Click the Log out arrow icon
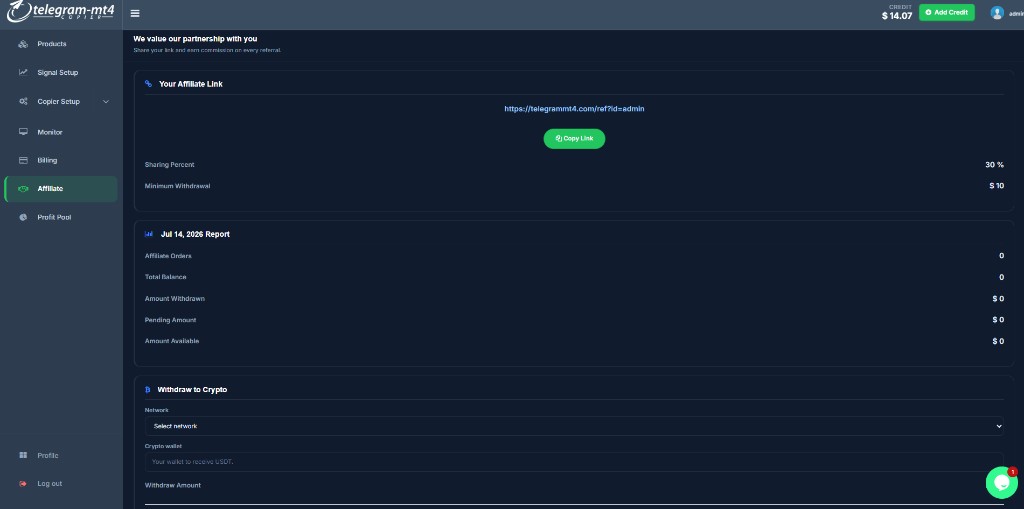Viewport: 1024px width, 509px height. pos(24,484)
